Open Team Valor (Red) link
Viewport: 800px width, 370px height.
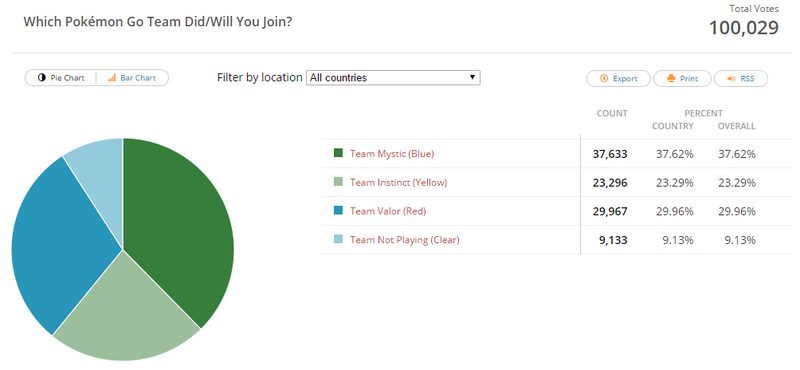coord(388,211)
